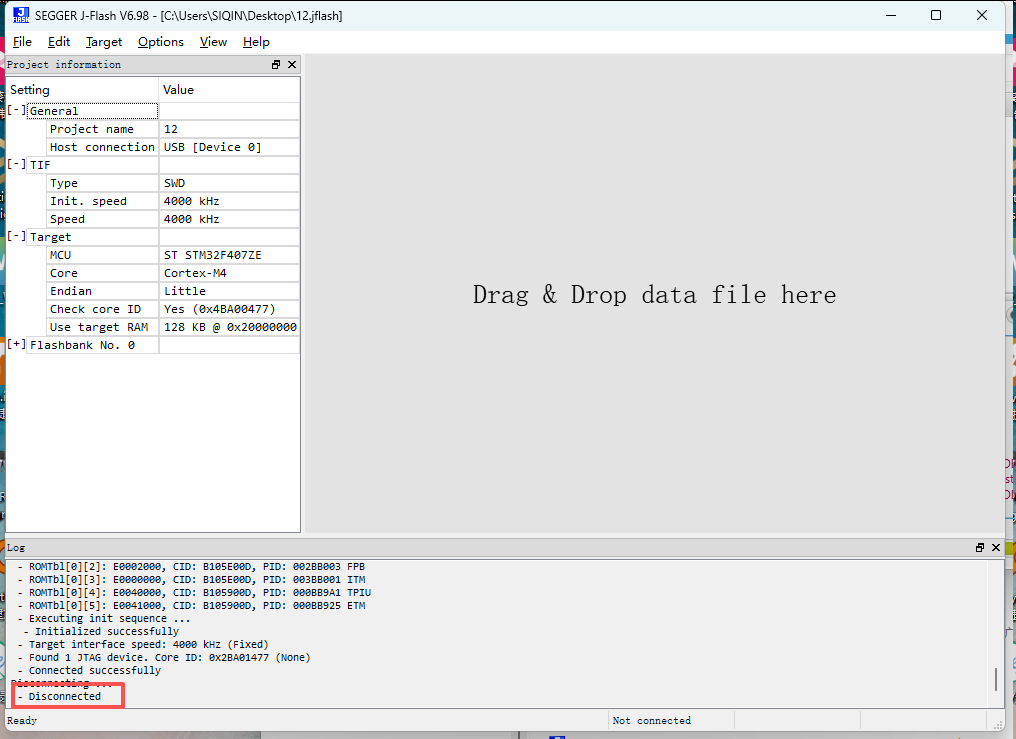Minimize the J-Flash window
Screen dimensions: 1016x739
point(891,15)
